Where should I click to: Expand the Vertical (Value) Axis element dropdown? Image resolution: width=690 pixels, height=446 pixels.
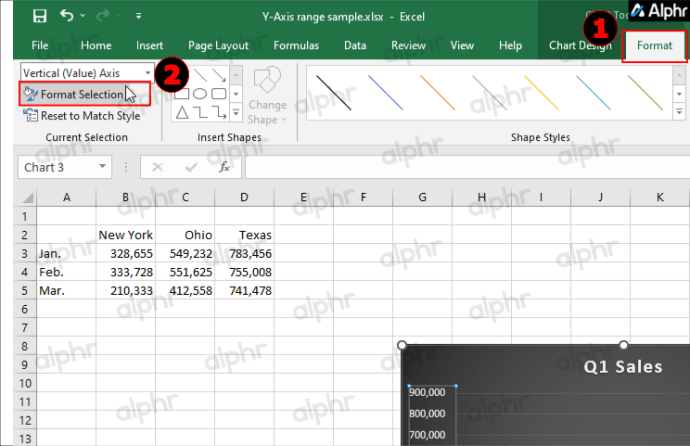pos(148,73)
